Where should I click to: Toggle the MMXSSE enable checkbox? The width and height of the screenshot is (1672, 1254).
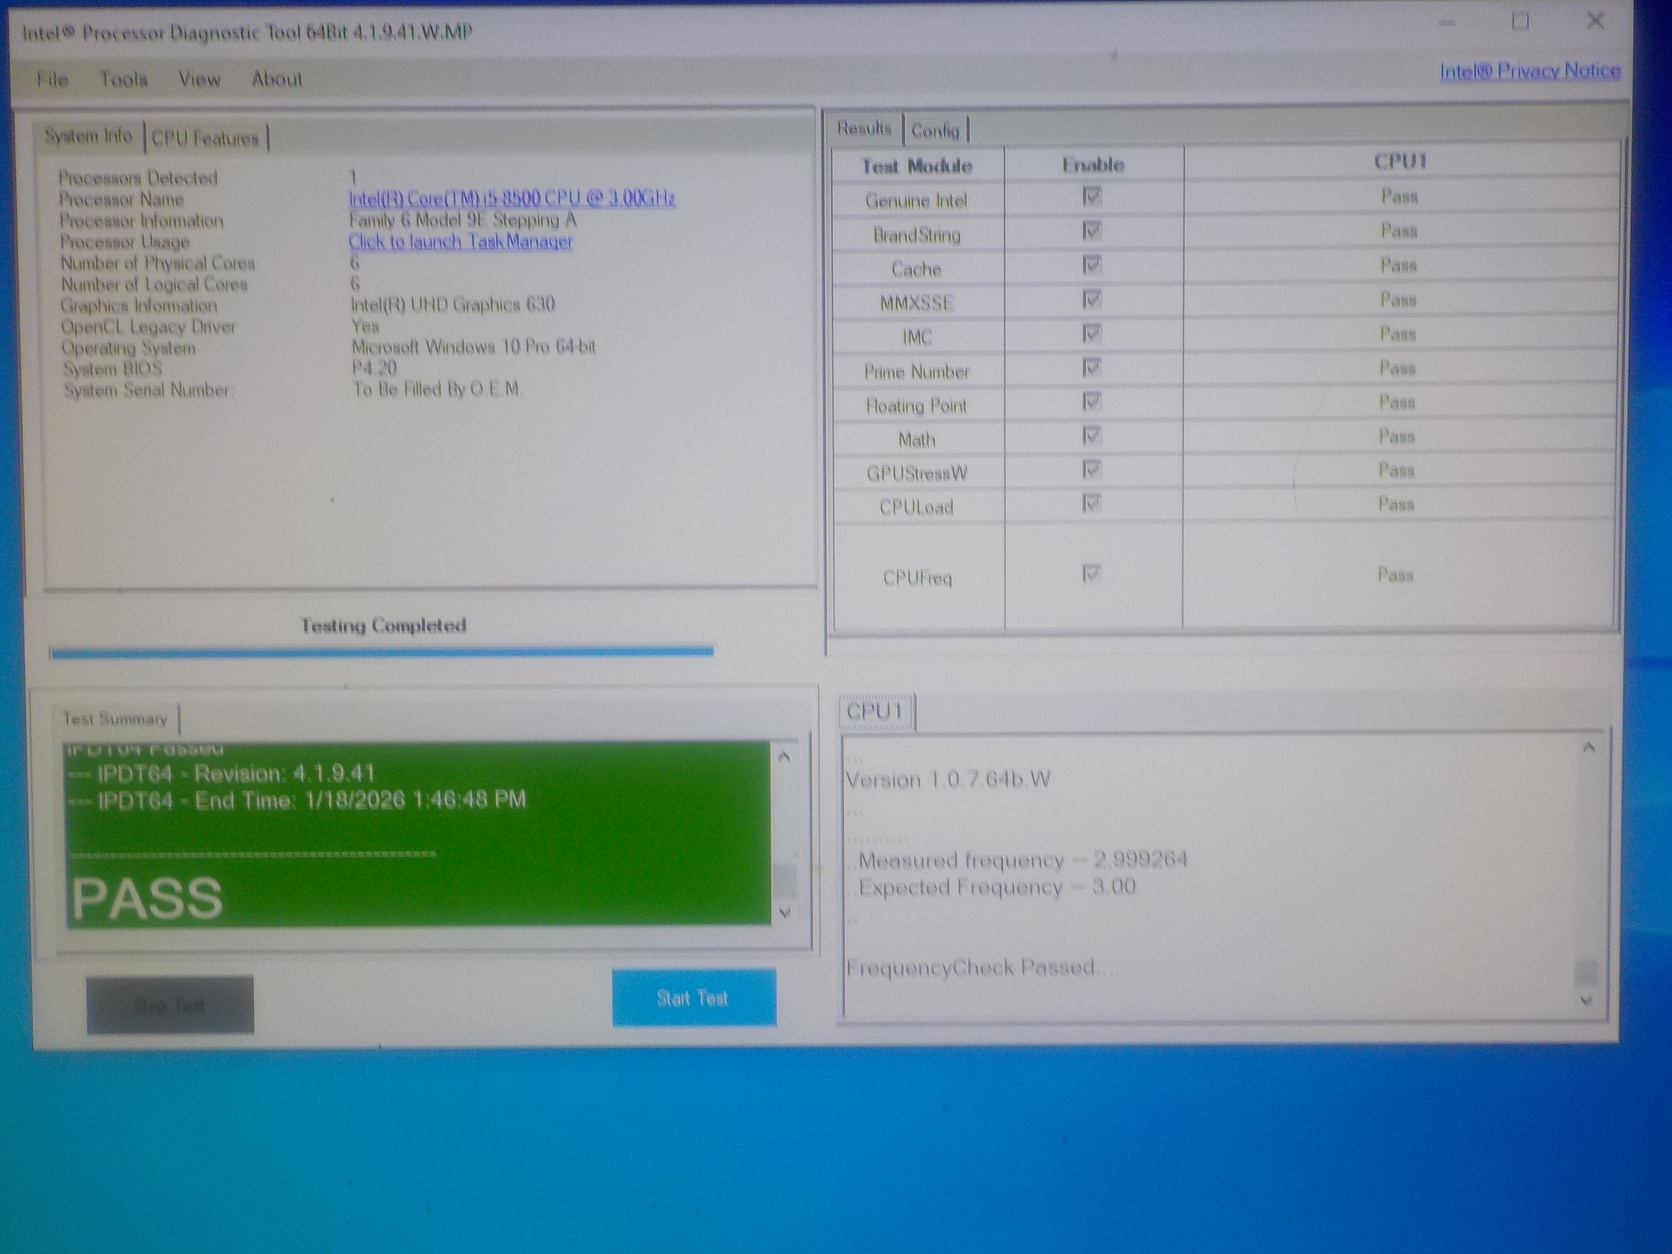coord(1092,299)
